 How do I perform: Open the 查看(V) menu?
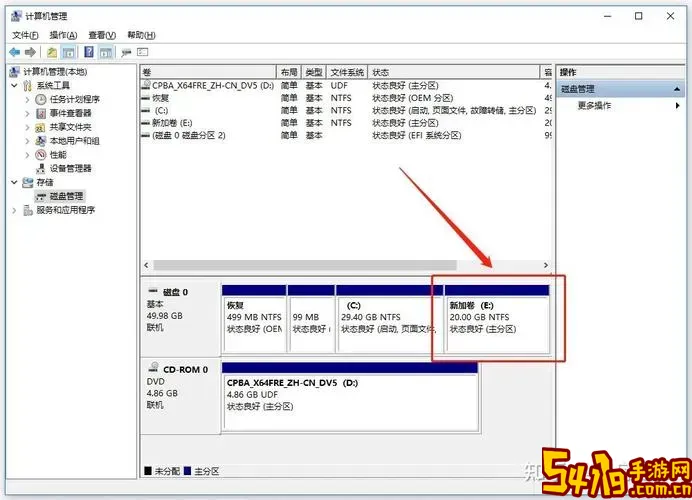[x=102, y=35]
